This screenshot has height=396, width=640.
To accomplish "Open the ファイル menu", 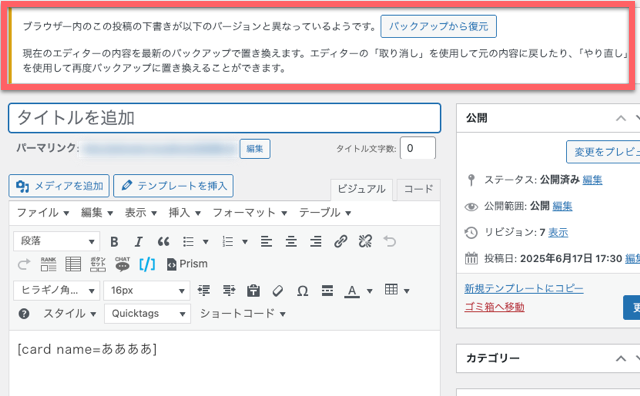I will [43, 213].
